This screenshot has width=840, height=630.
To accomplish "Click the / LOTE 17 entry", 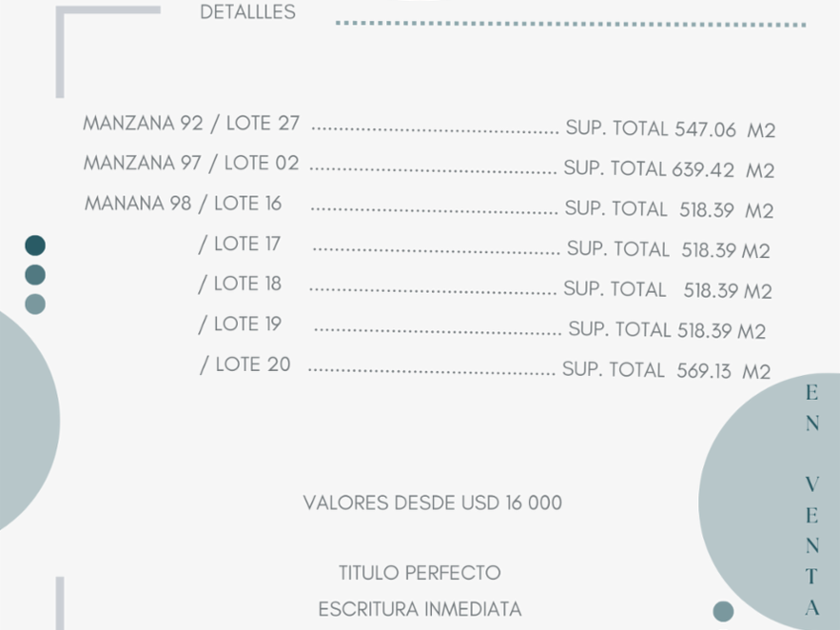I will [x=239, y=244].
